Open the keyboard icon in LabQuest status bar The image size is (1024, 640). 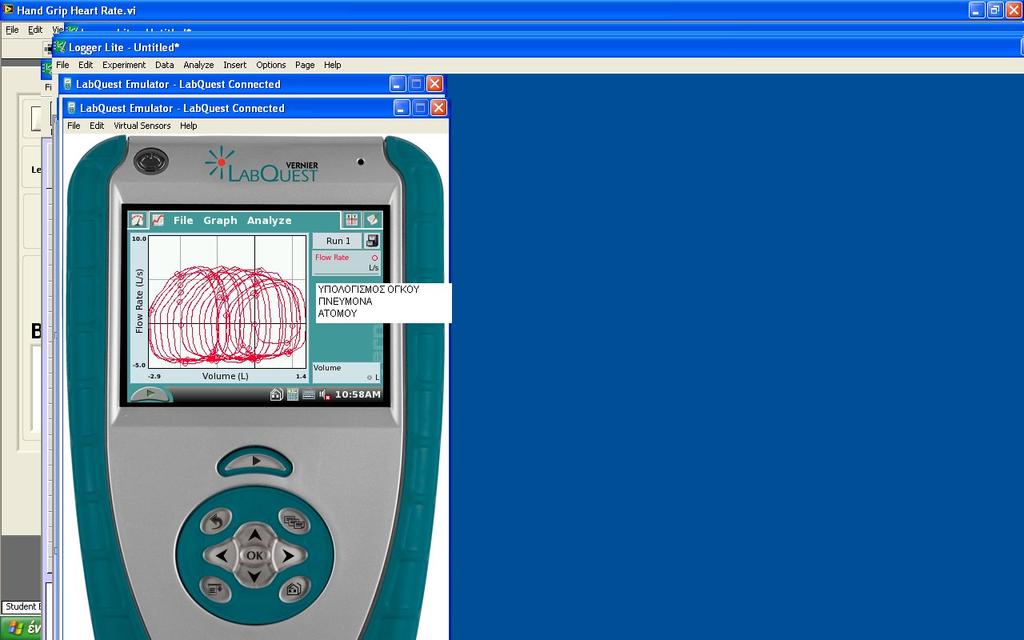point(308,394)
